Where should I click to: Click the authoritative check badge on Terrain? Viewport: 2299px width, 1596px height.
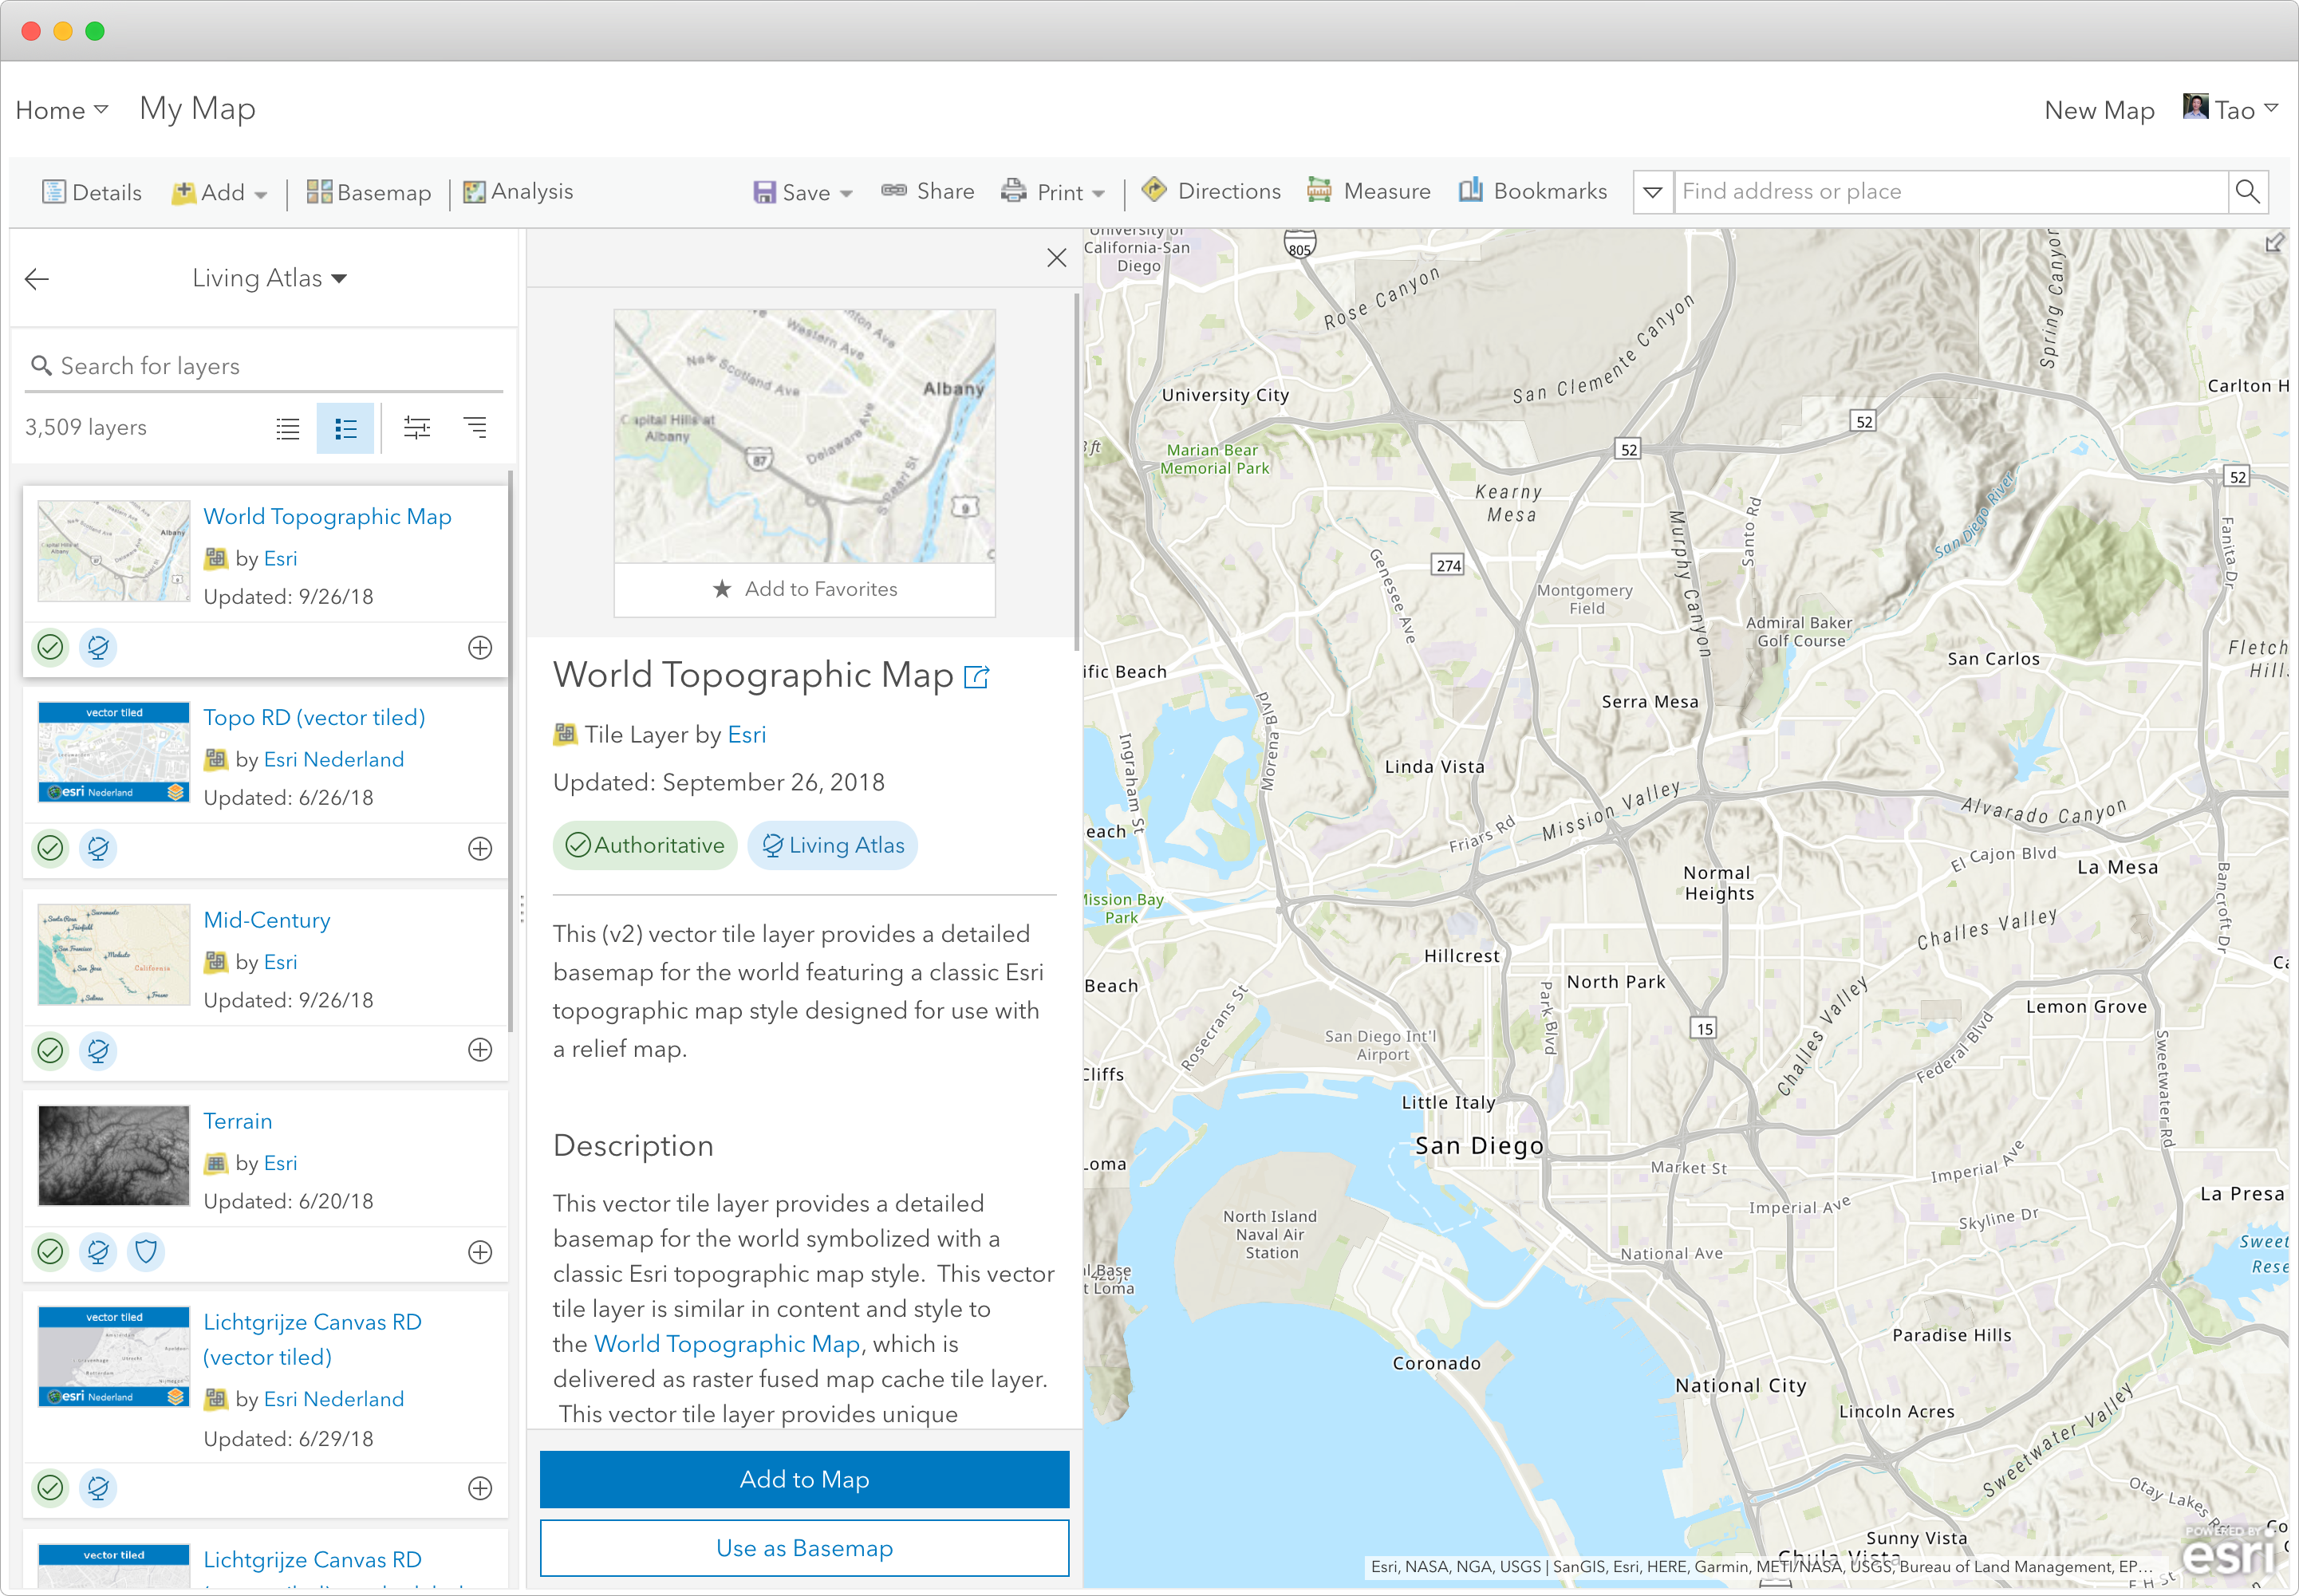[50, 1252]
